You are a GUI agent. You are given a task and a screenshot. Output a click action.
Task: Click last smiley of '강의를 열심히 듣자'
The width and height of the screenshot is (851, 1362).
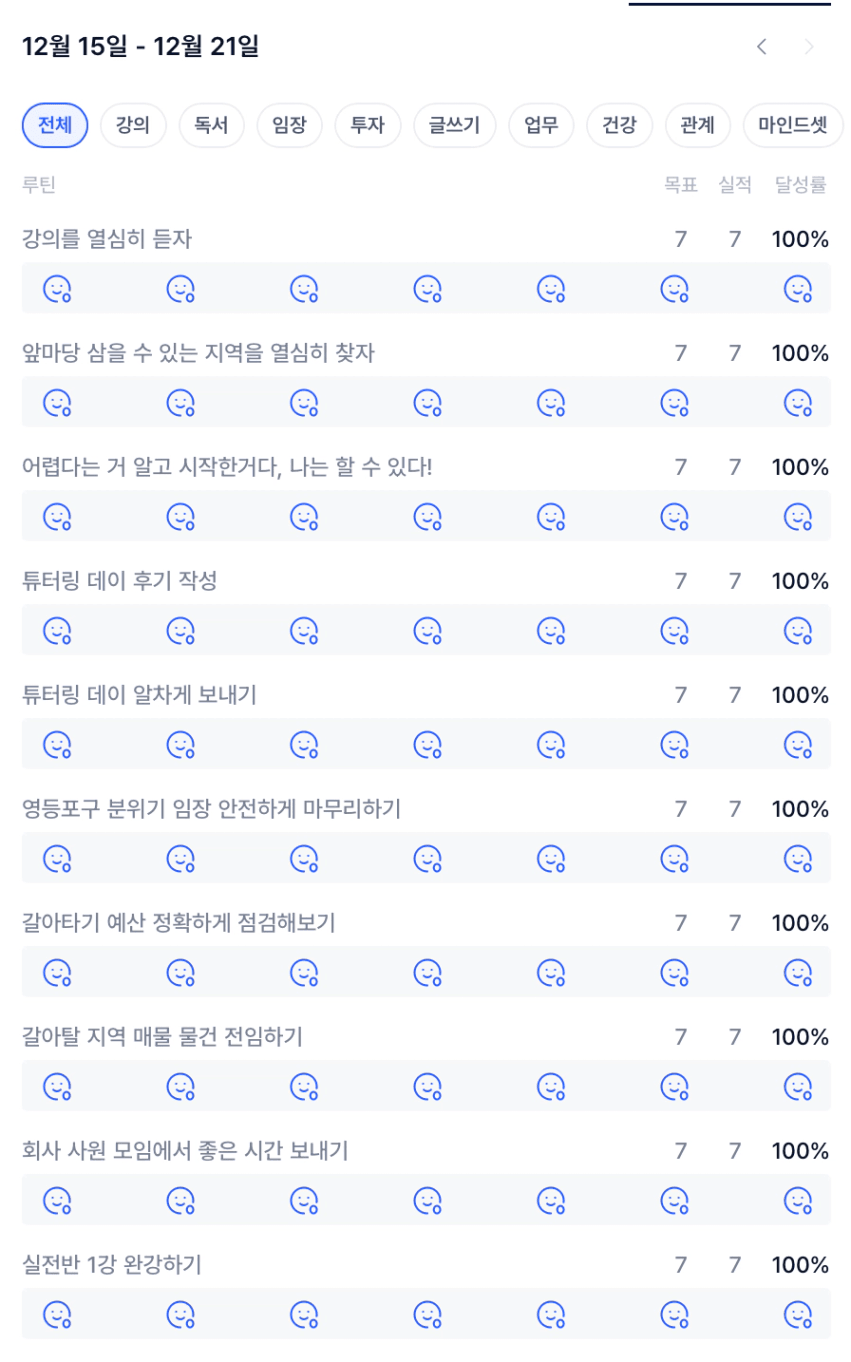797,289
